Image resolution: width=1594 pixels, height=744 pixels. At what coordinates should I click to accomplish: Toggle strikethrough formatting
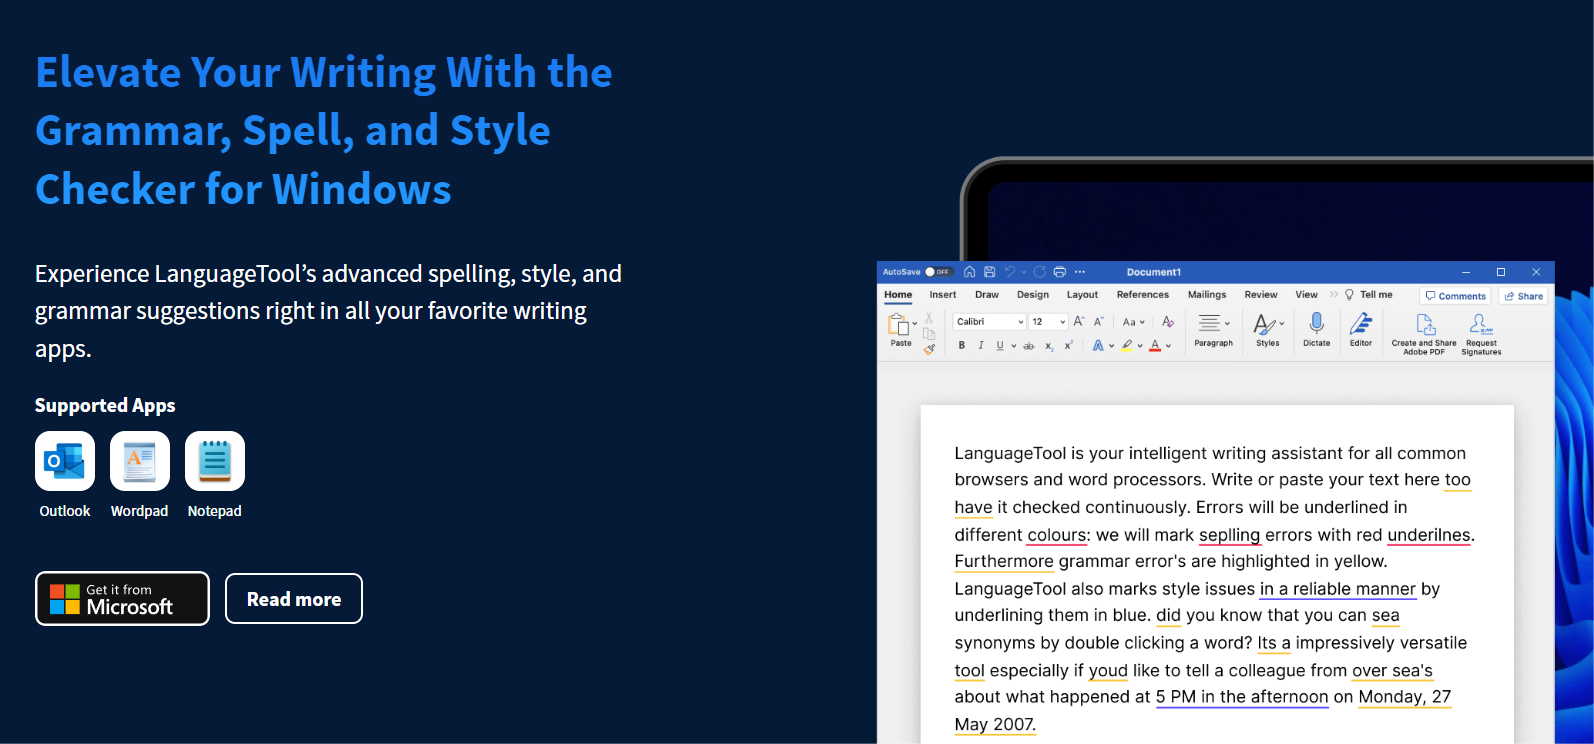pos(1029,346)
